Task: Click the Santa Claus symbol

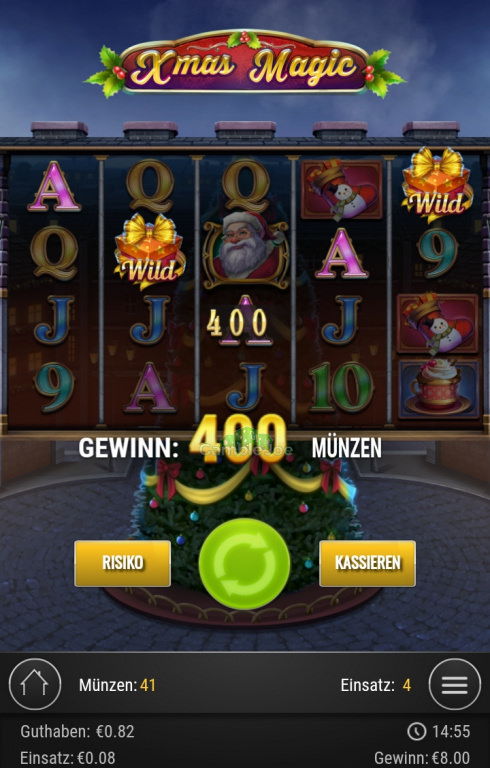Action: [246, 249]
